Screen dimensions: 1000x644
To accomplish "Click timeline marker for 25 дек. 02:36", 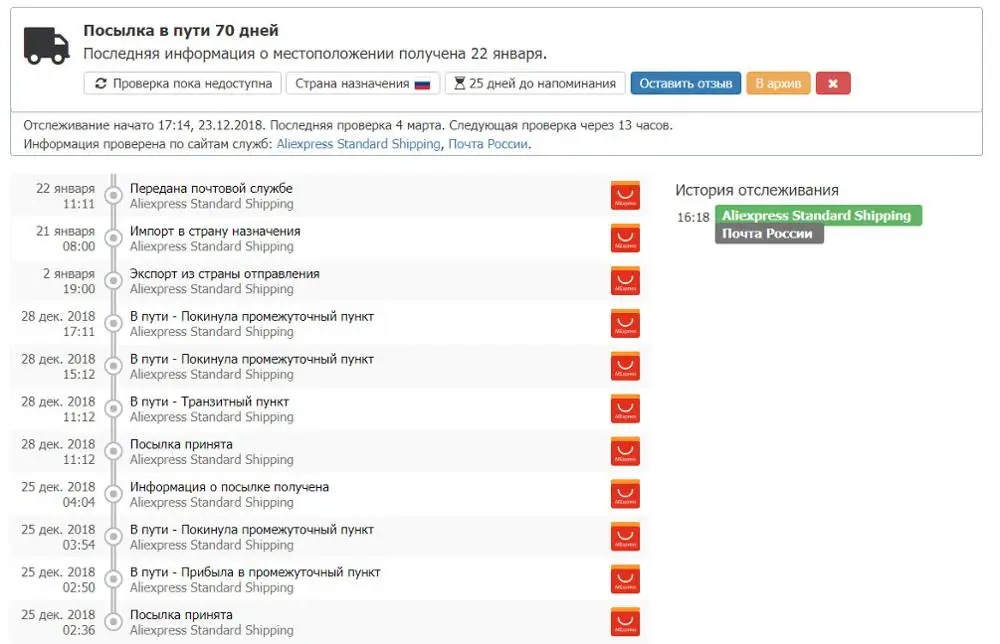I will pyautogui.click(x=114, y=622).
